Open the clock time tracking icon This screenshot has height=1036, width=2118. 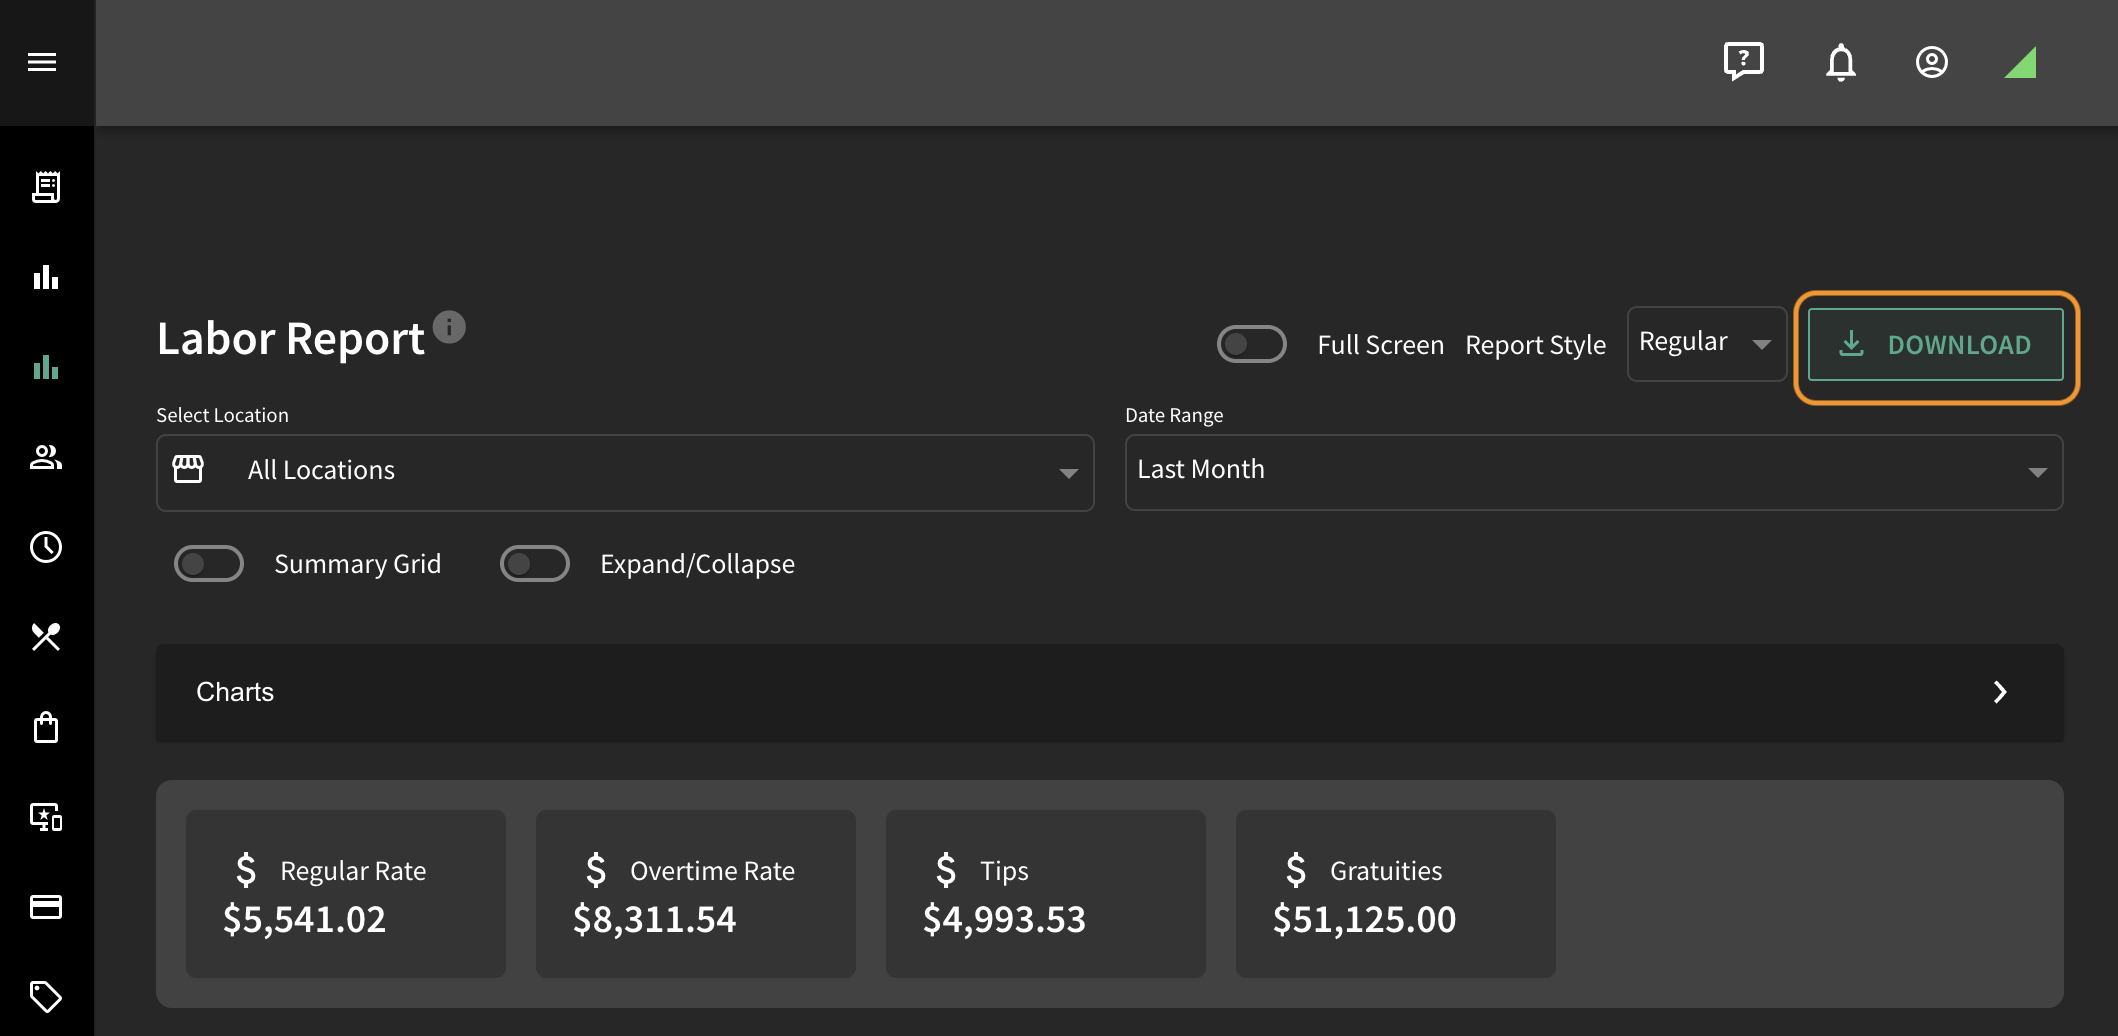point(46,547)
